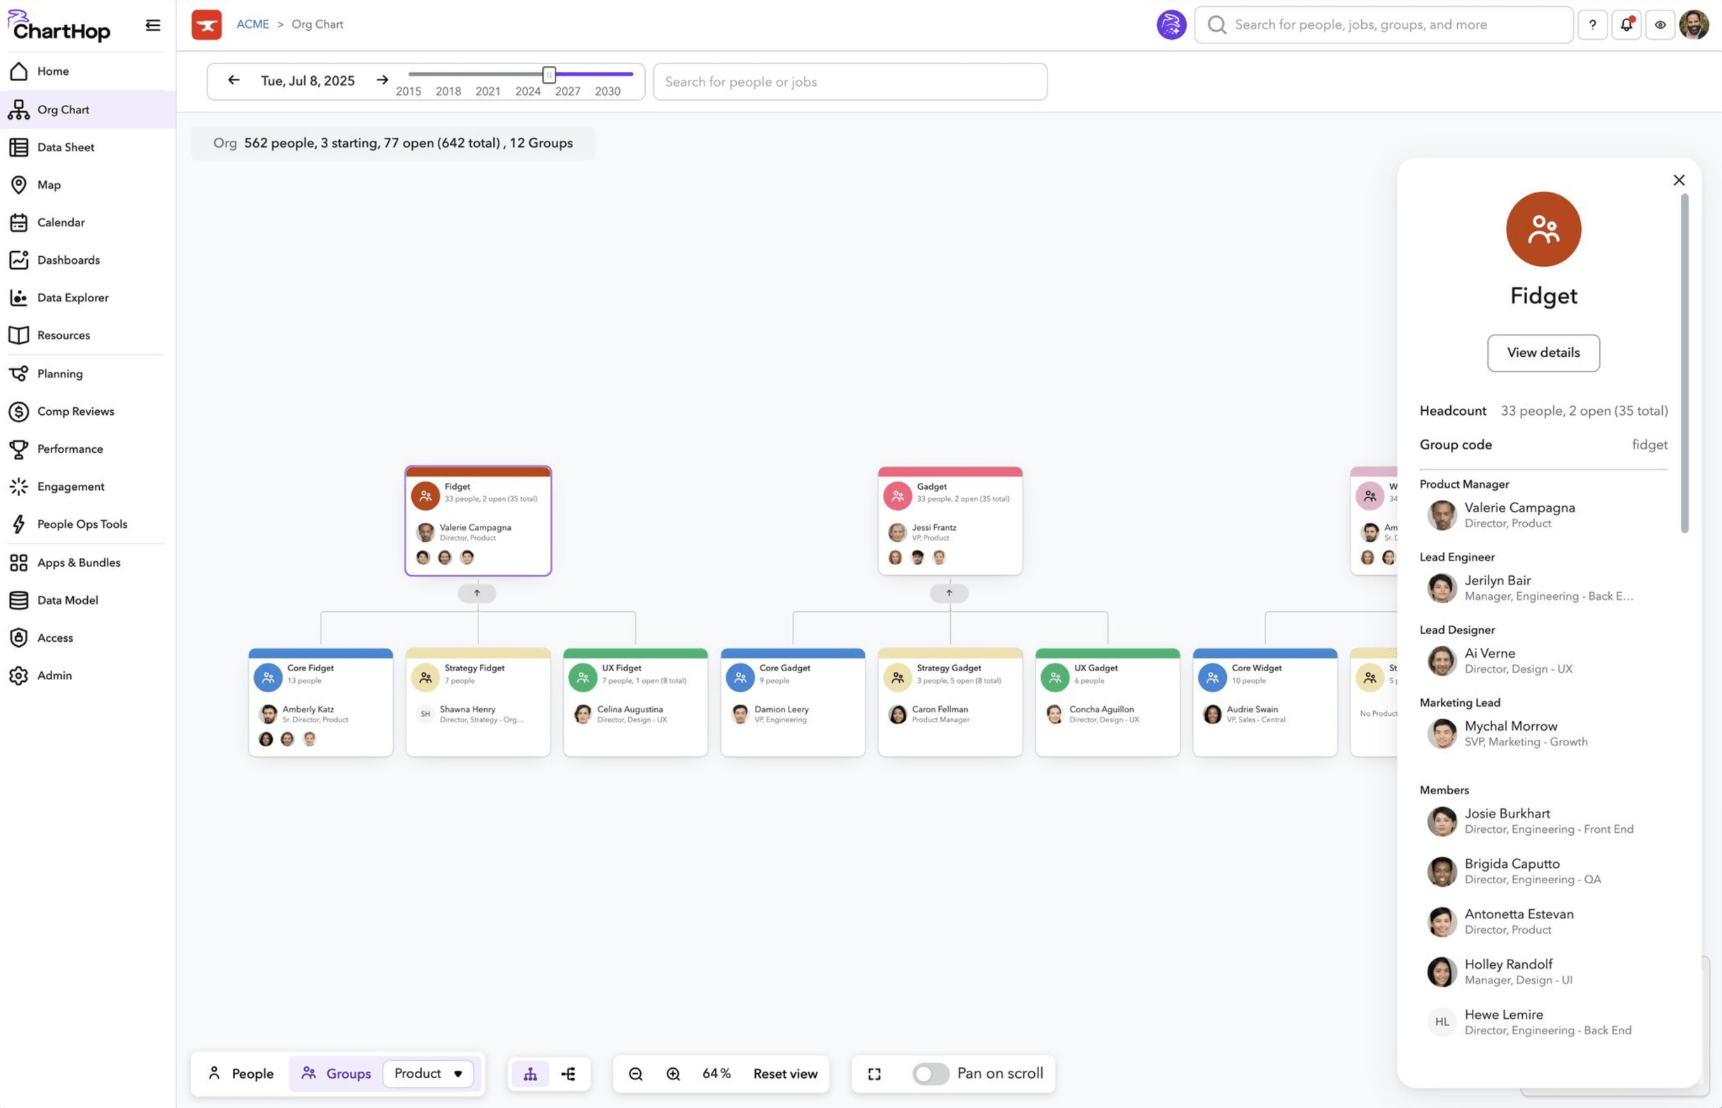Close the Fidget details panel

(x=1679, y=180)
